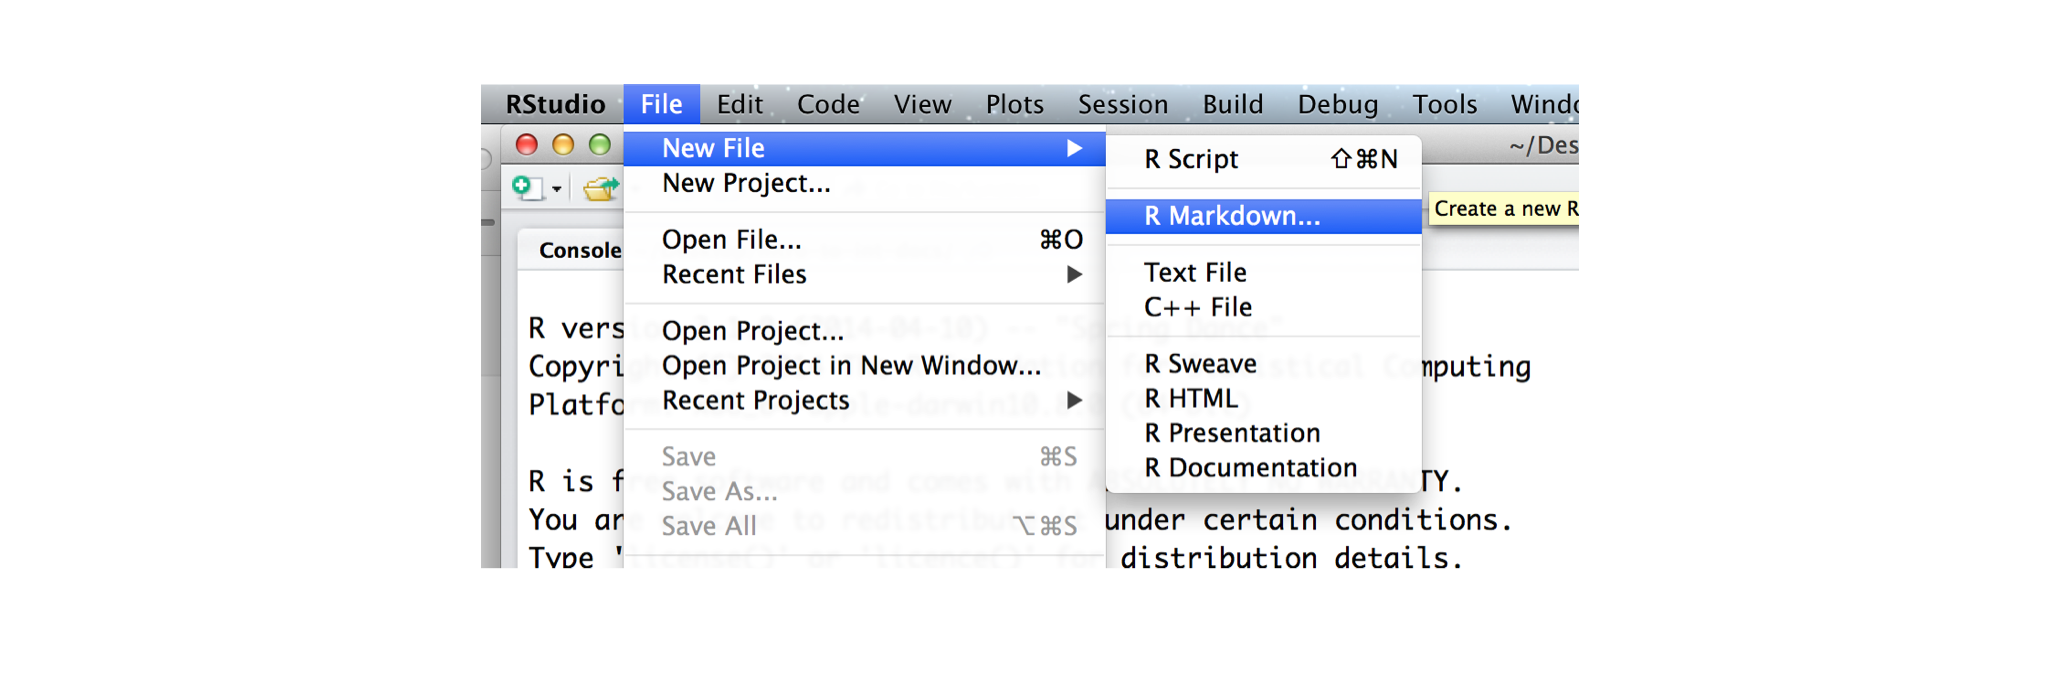Create a new R Documentation file
The image size is (2061, 674).
point(1251,467)
